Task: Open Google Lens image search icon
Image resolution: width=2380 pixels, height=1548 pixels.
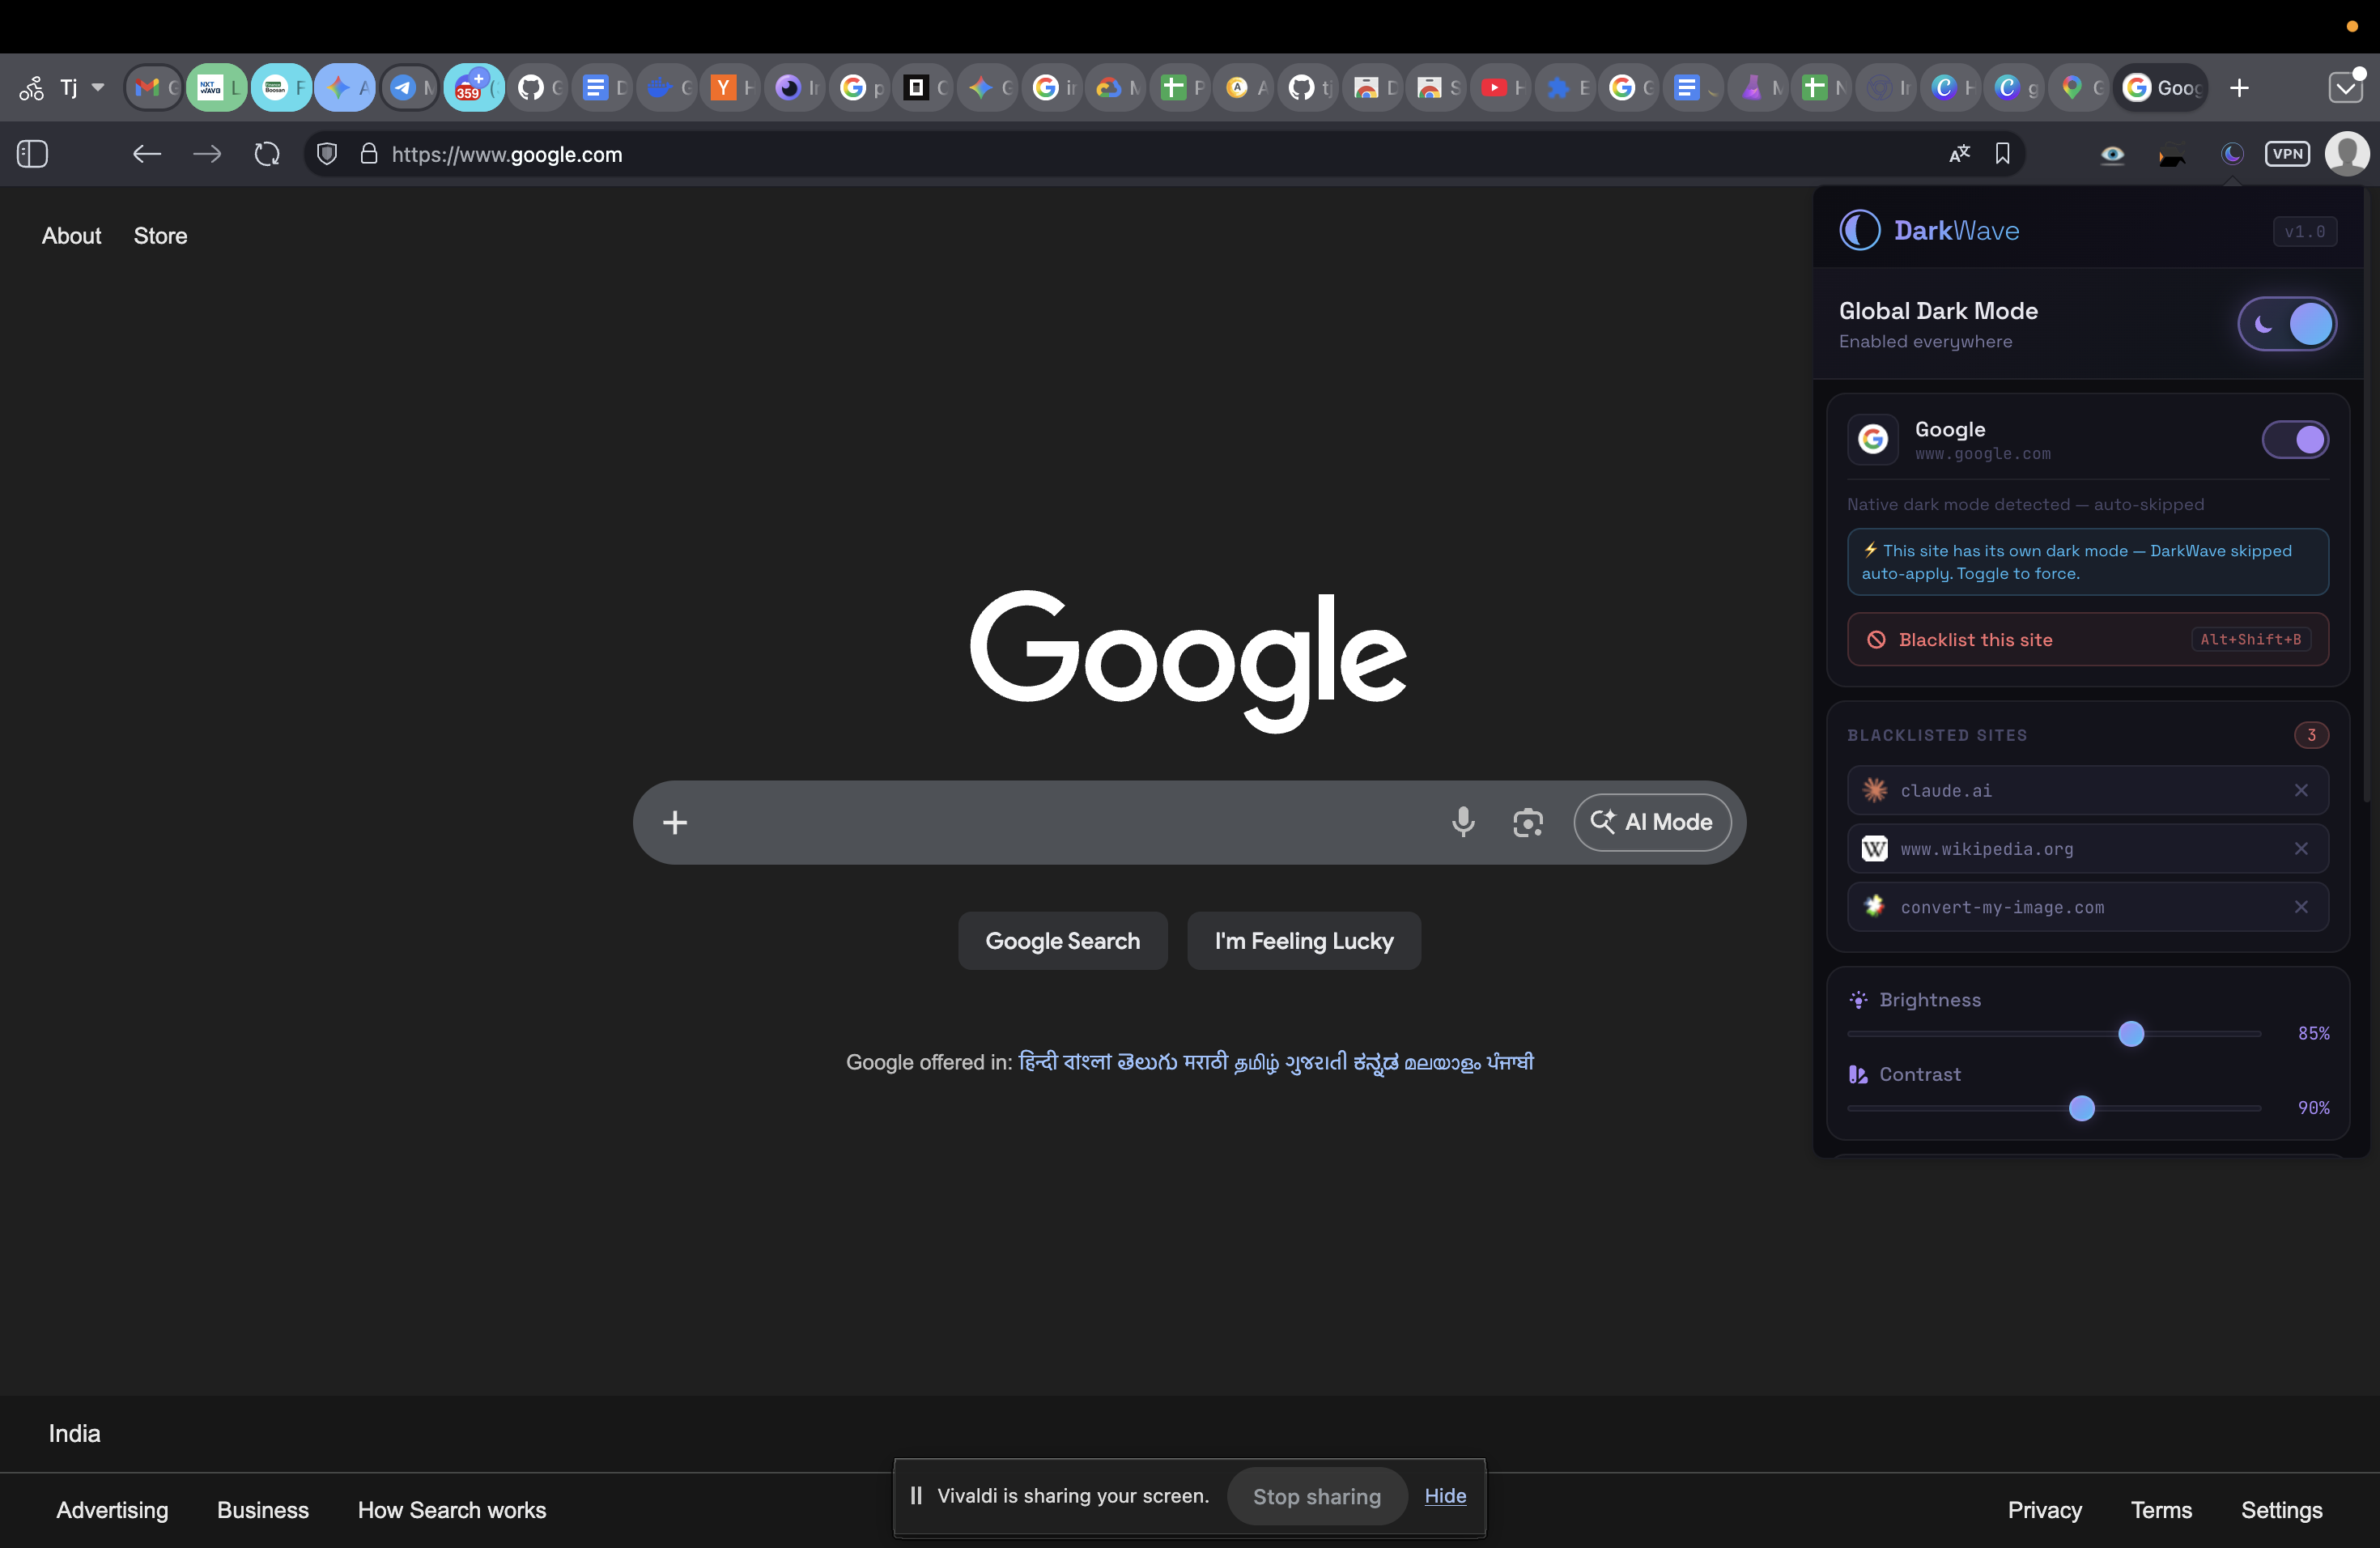Action: point(1528,822)
